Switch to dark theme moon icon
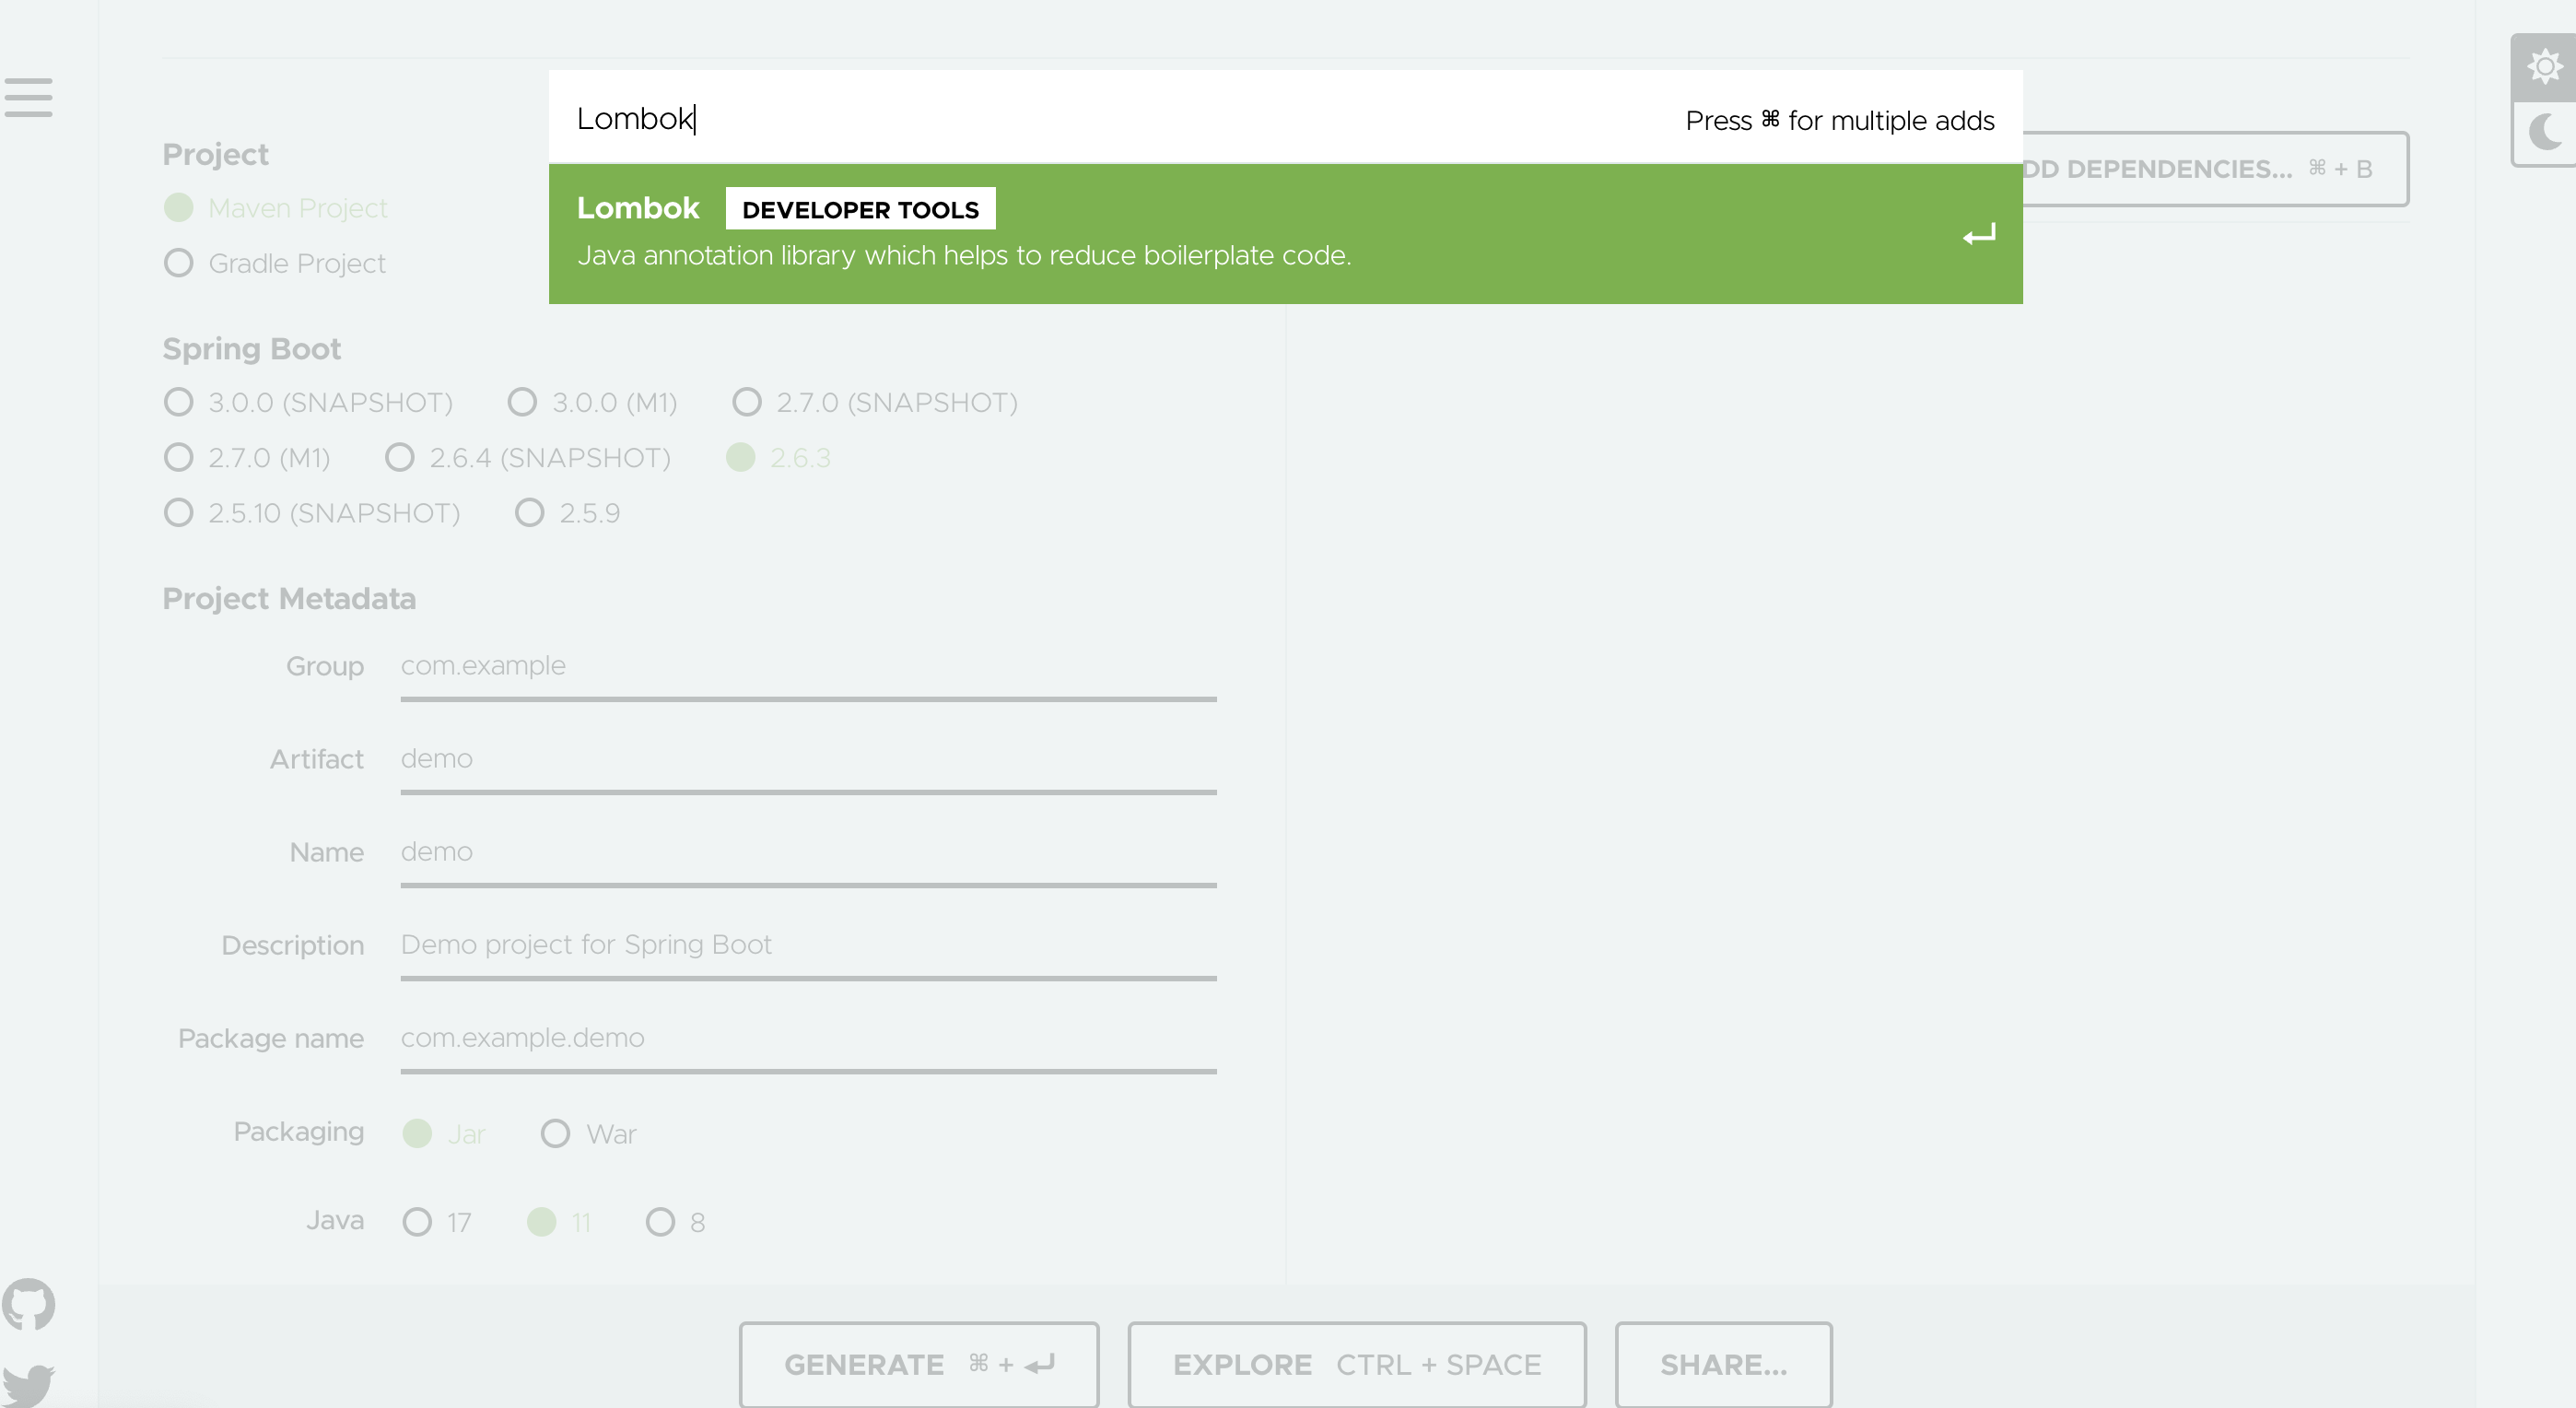Screen dimensions: 2576x1408 coord(2544,132)
